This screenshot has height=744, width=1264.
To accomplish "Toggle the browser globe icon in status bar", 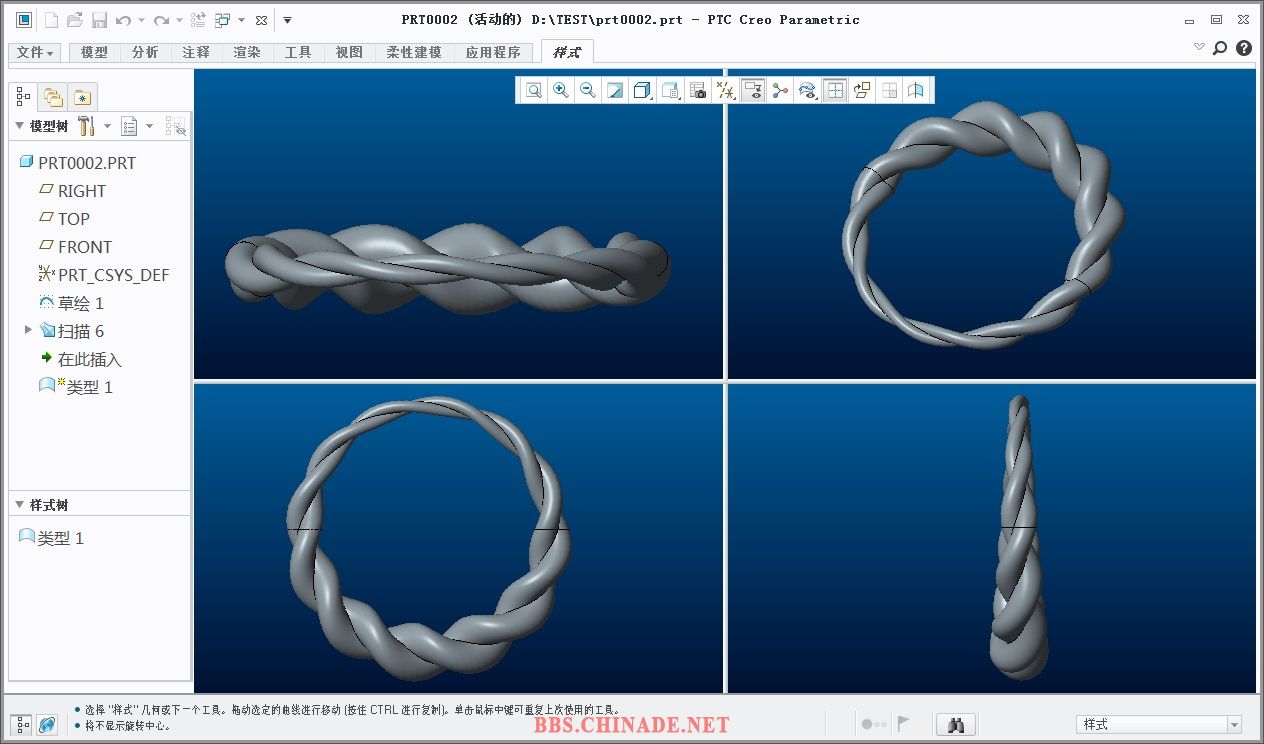I will pyautogui.click(x=47, y=724).
